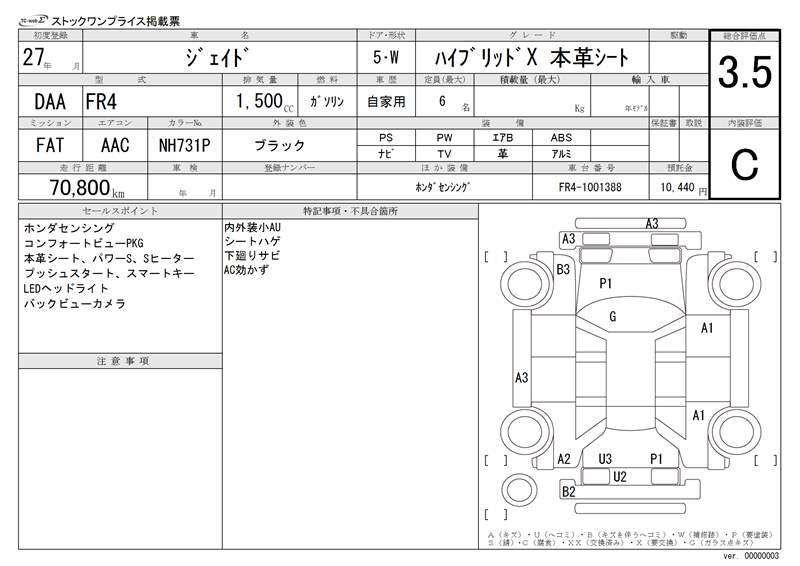Select the displacement 1,500cc
Viewport: 800px width, 566px height.
tap(264, 102)
